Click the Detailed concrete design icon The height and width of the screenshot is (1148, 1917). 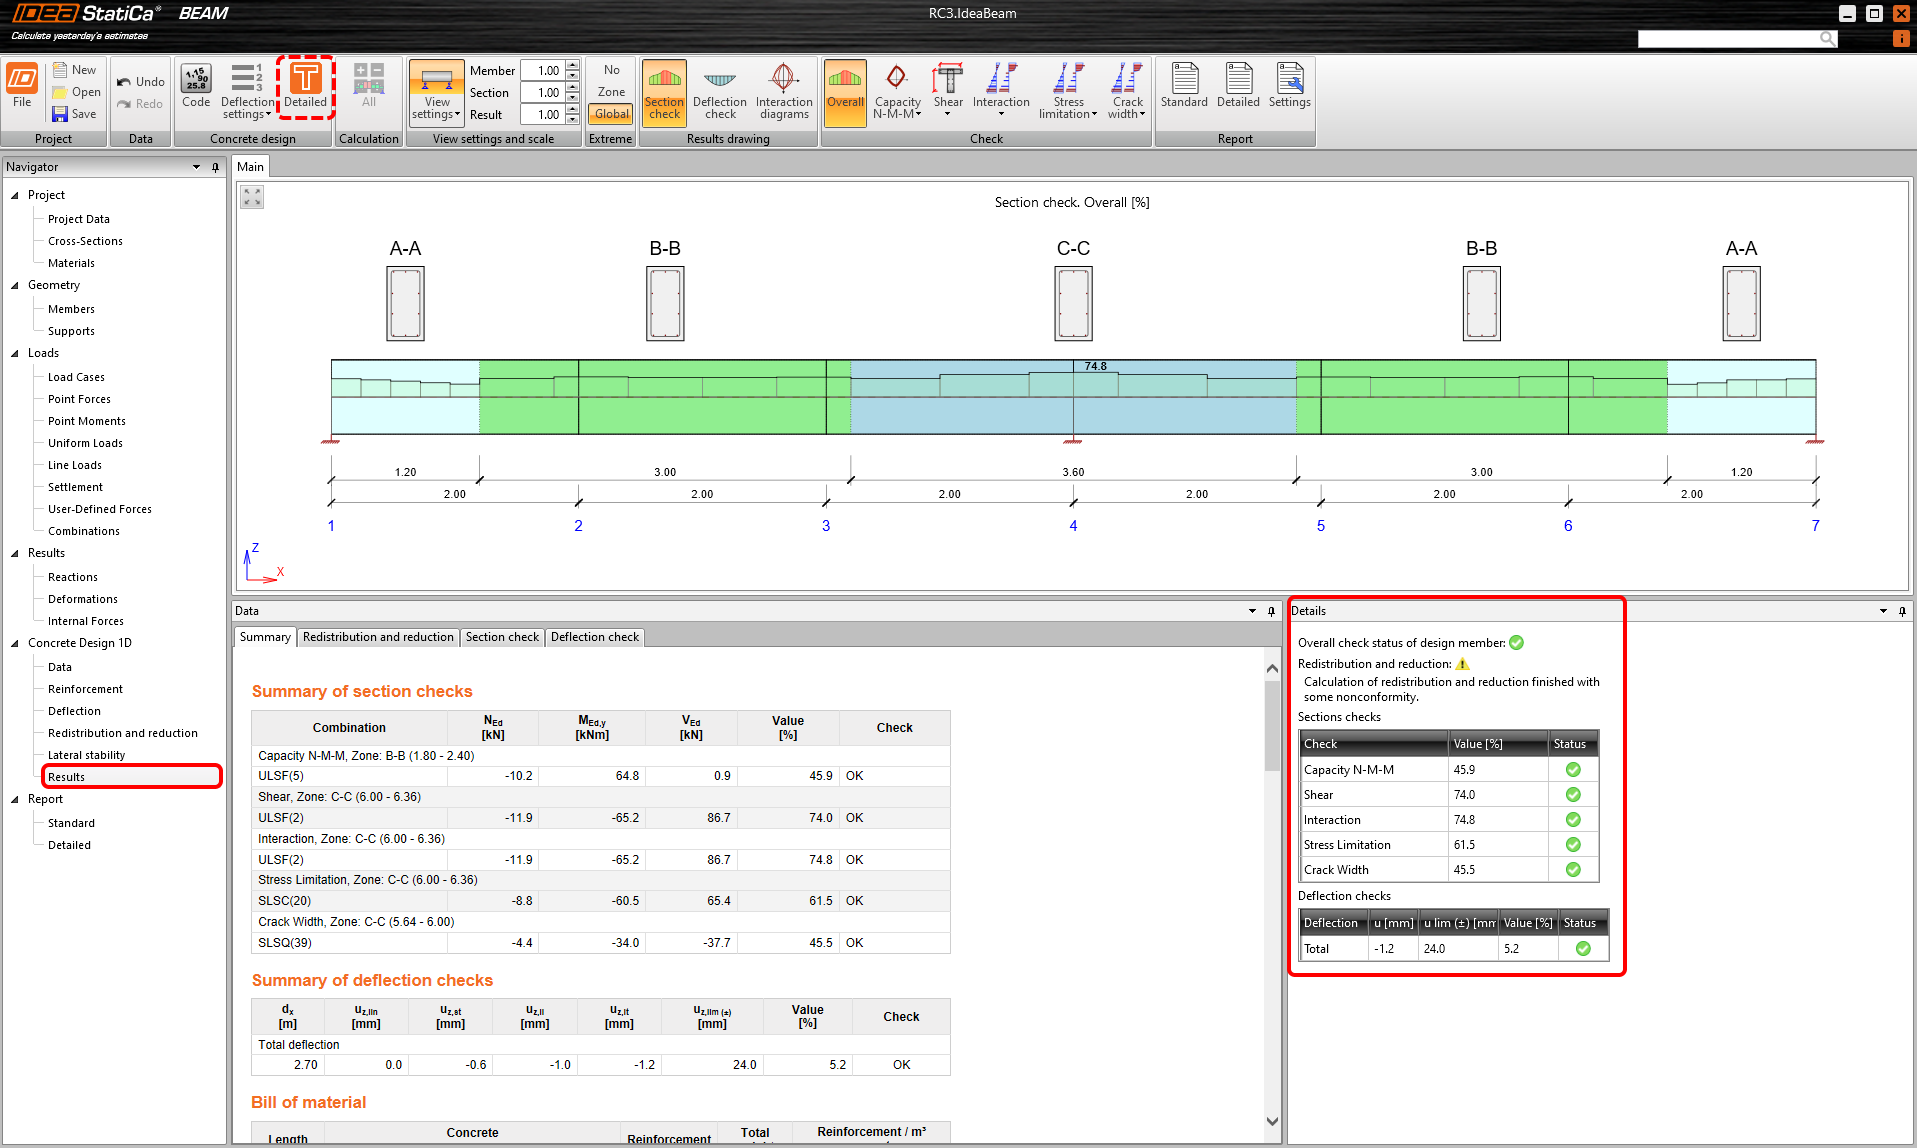(305, 86)
